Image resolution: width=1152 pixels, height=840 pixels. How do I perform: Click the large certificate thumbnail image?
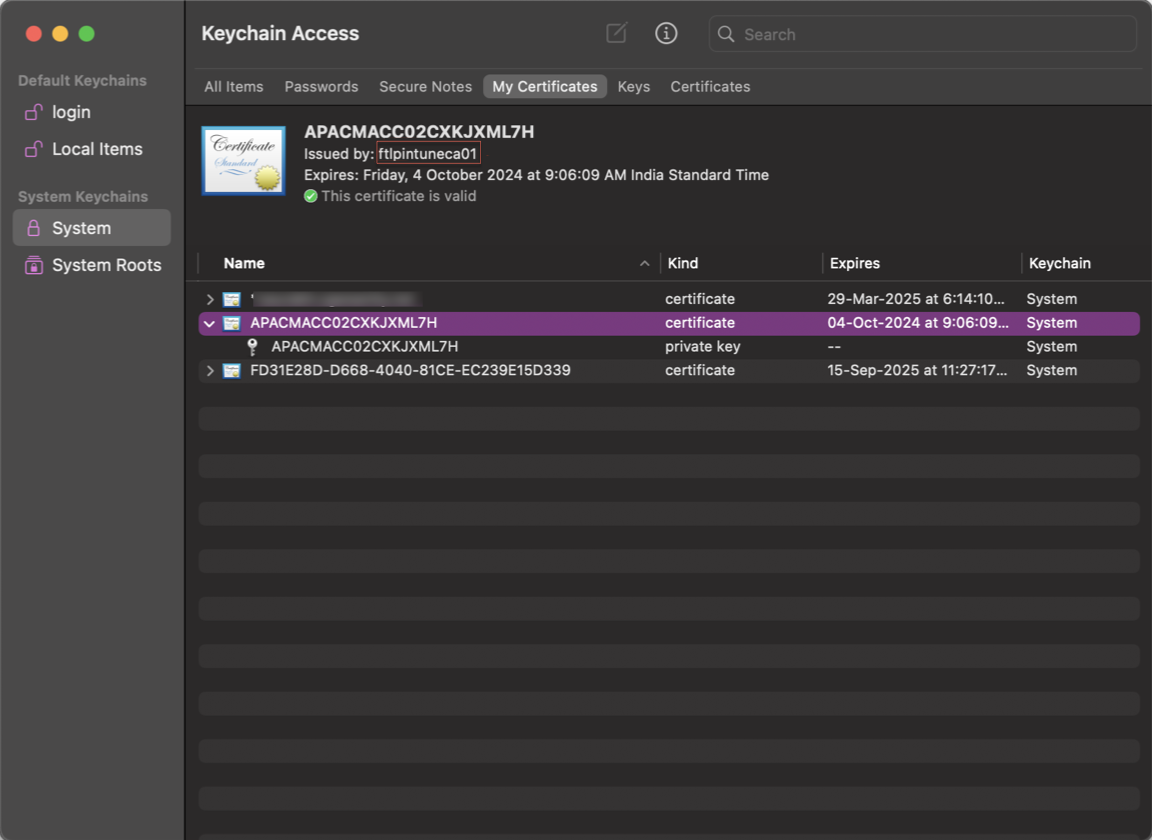coord(243,160)
